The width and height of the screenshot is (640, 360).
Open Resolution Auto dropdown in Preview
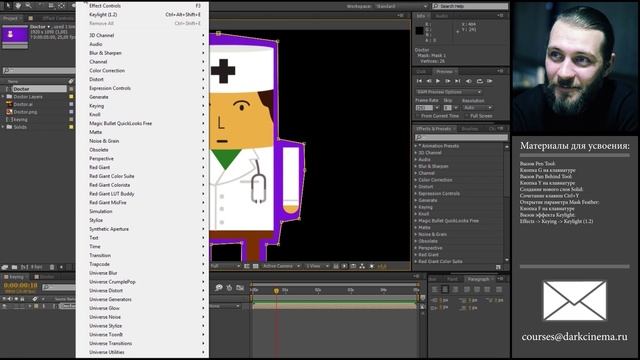(477, 108)
